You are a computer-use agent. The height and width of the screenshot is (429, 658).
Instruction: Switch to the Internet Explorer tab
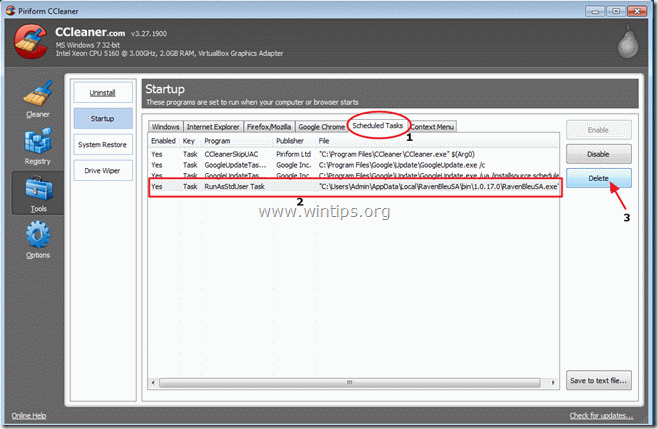point(213,127)
